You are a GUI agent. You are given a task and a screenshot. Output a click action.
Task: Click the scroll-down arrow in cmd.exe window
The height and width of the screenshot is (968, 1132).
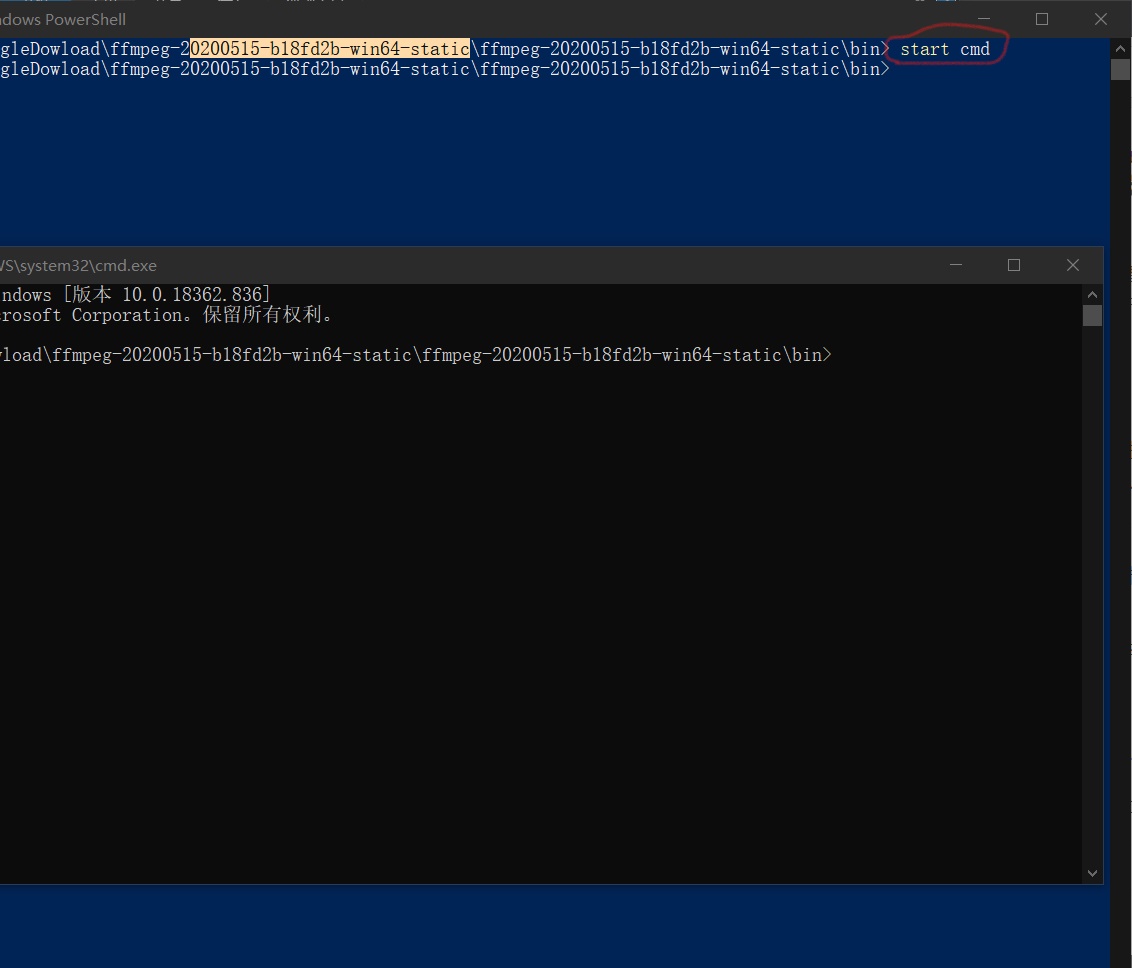click(1092, 872)
